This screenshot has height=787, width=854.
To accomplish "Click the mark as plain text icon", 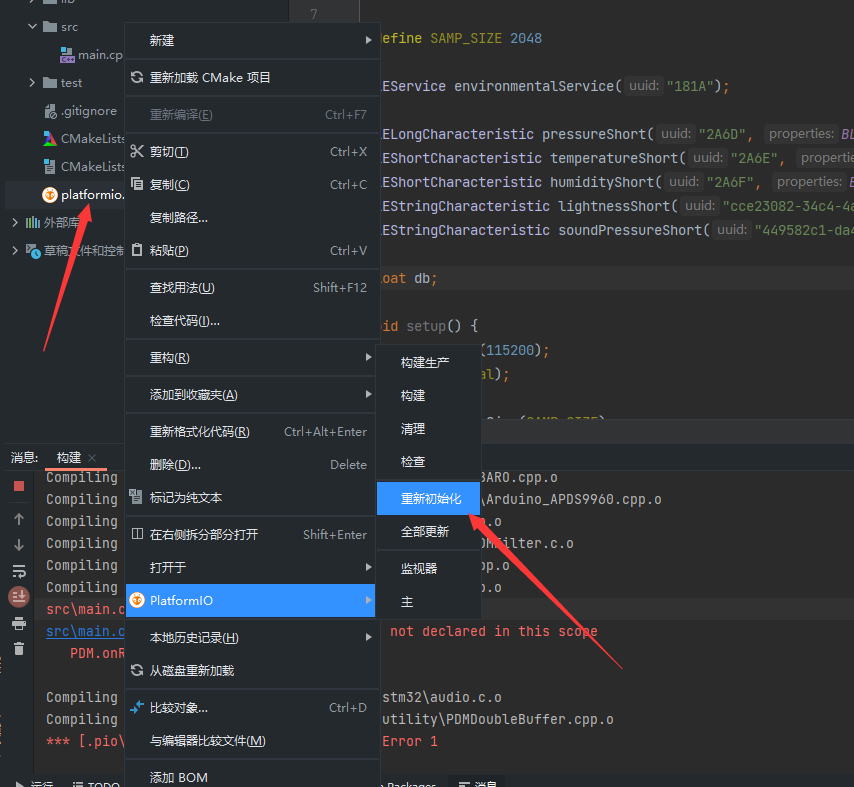I will pyautogui.click(x=136, y=497).
